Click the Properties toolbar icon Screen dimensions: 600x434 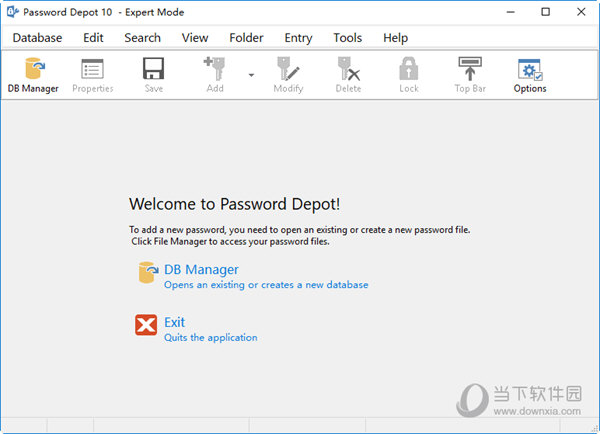tap(92, 74)
